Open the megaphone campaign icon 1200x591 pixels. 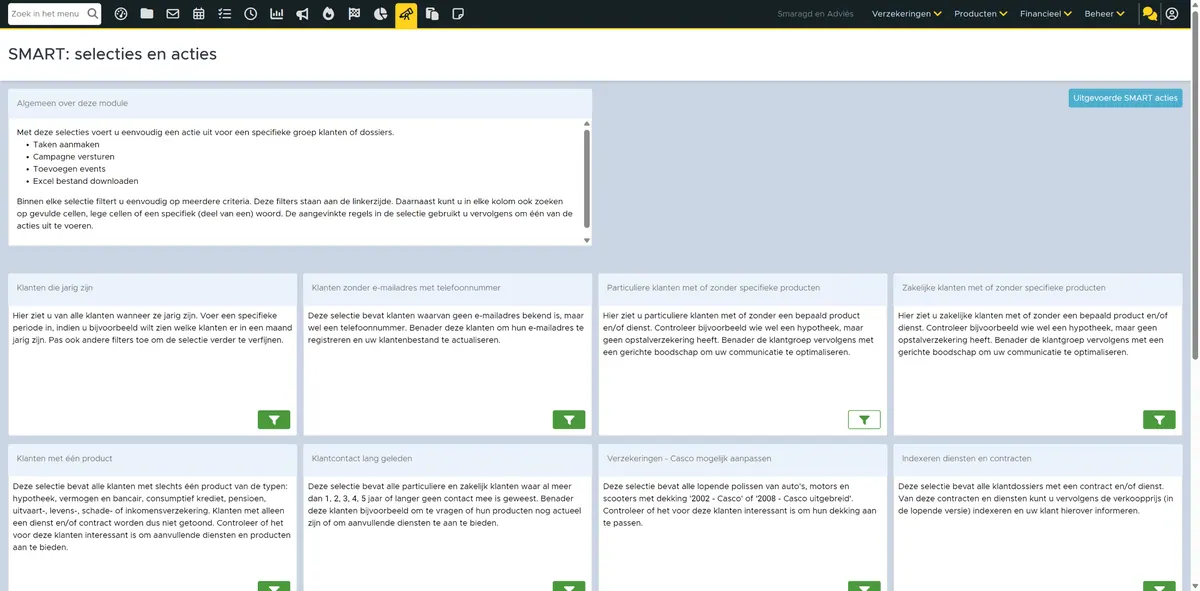(x=302, y=14)
